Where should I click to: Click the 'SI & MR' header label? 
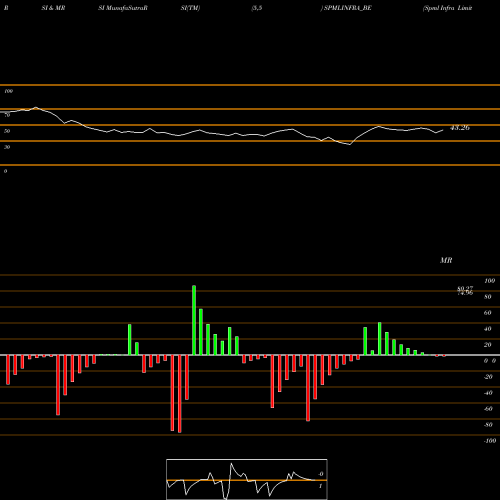click(x=53, y=8)
